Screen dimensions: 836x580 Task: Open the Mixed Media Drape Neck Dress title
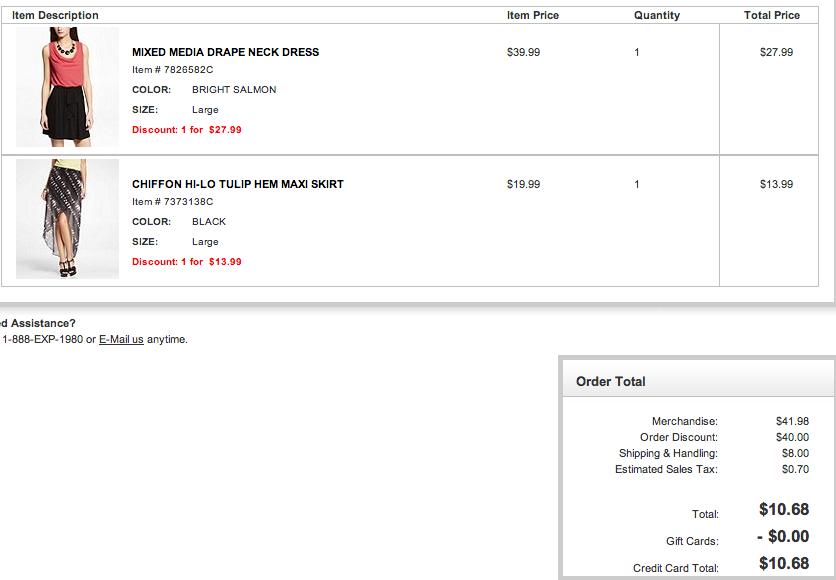click(x=225, y=52)
